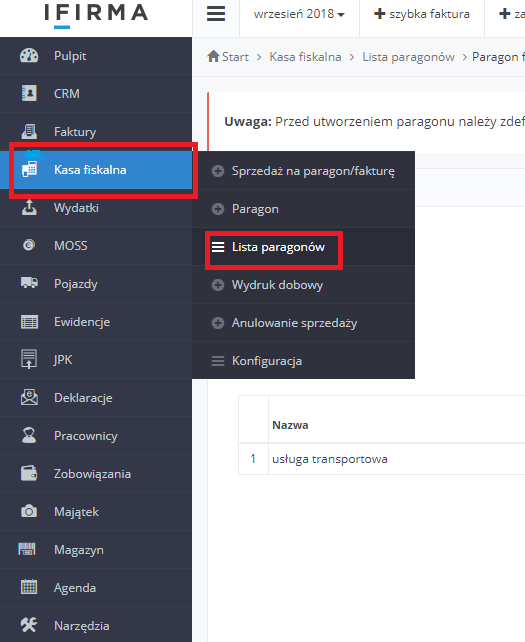The width and height of the screenshot is (525, 642).
Task: Click the Magazyn barcode icon
Action: 27,549
